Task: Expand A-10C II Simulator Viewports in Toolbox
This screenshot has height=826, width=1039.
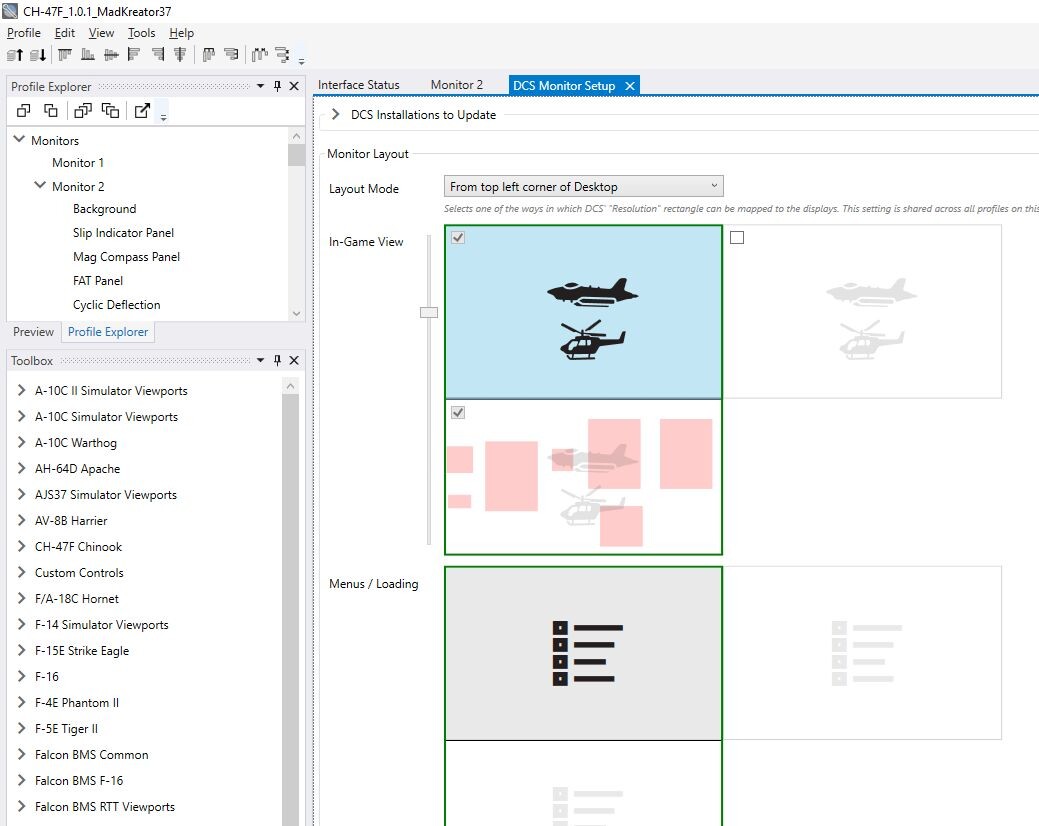Action: (21, 390)
